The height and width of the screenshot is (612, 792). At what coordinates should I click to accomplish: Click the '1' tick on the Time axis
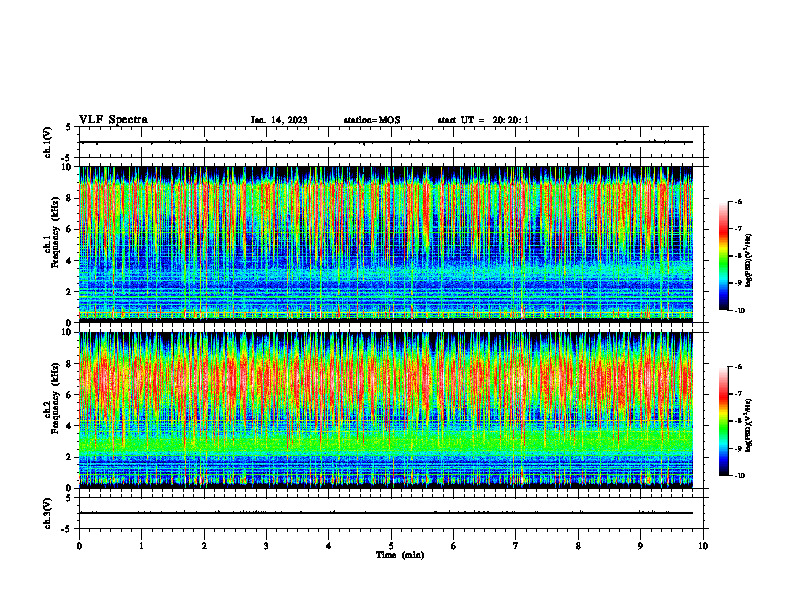pos(141,546)
